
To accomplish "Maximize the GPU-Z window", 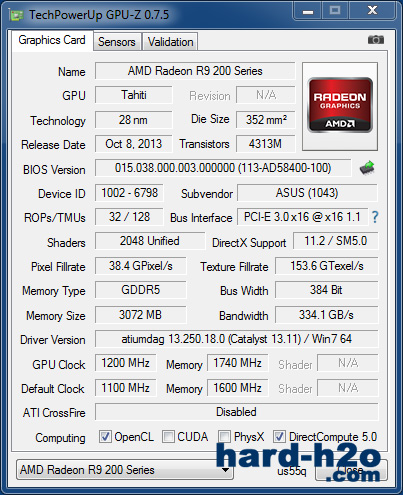I will pos(335,11).
